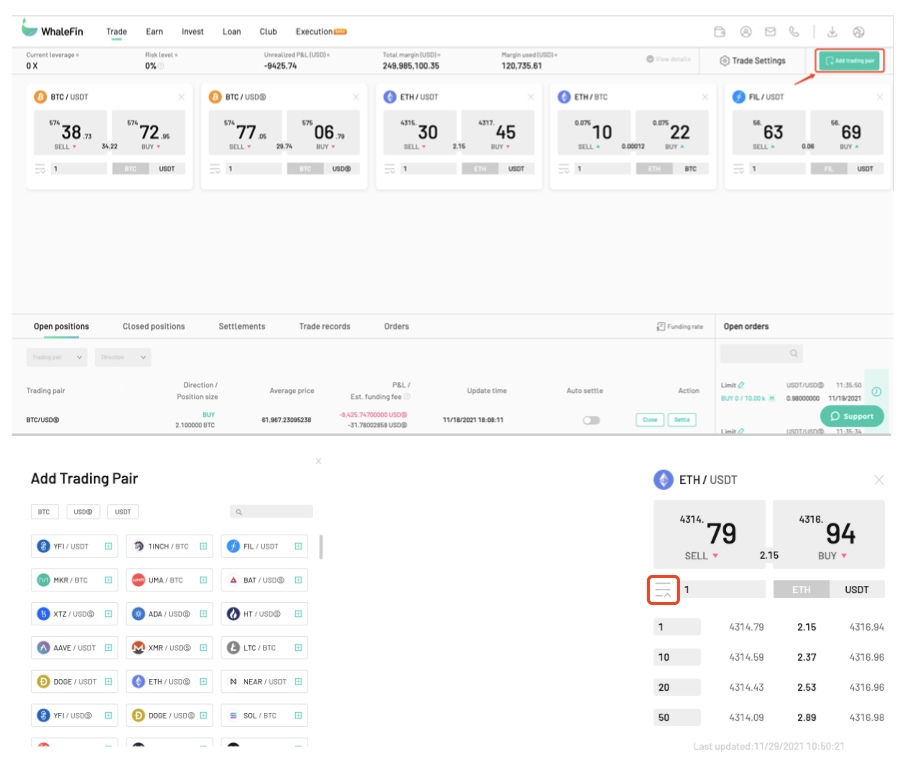Select ETH unit on ETH/BTC card
The image size is (906, 762).
(654, 169)
